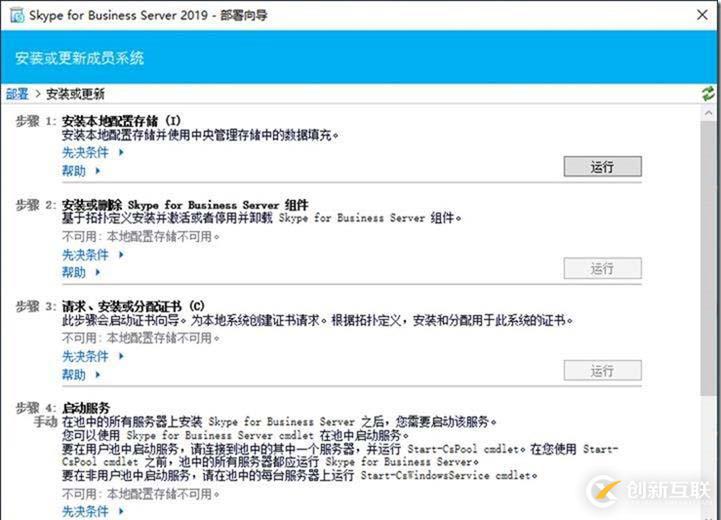
Task: Click step 4 title 启动服务
Action: click(x=86, y=408)
